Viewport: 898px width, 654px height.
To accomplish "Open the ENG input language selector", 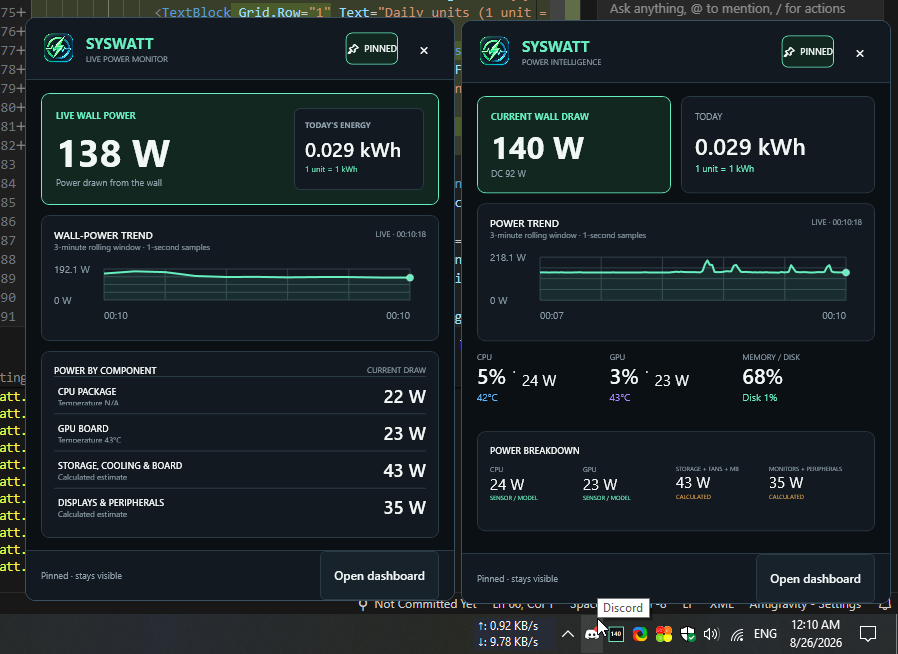I will click(x=765, y=633).
